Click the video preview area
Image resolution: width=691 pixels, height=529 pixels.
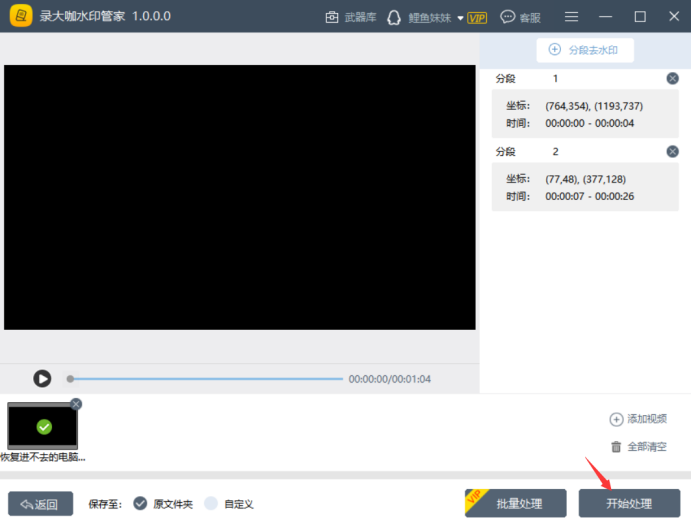tap(240, 197)
